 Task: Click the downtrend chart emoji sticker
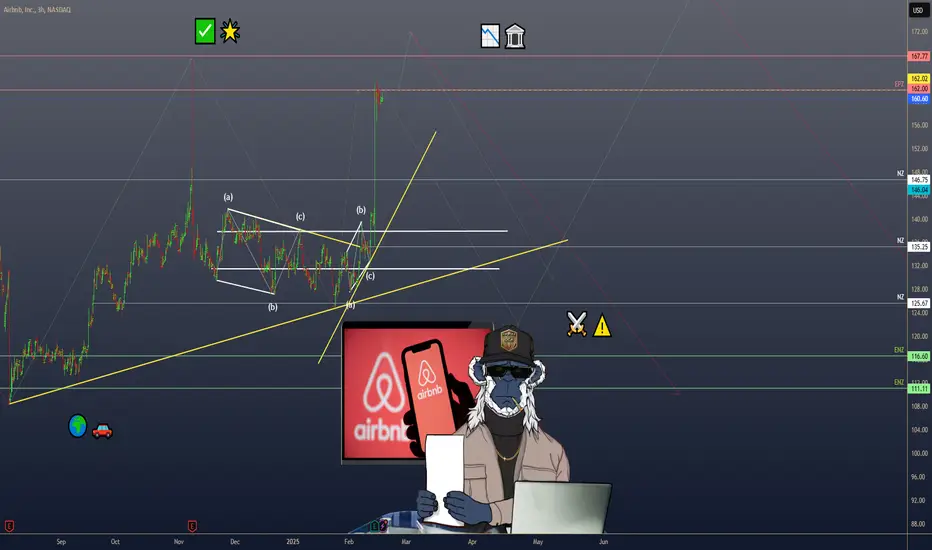pyautogui.click(x=490, y=36)
